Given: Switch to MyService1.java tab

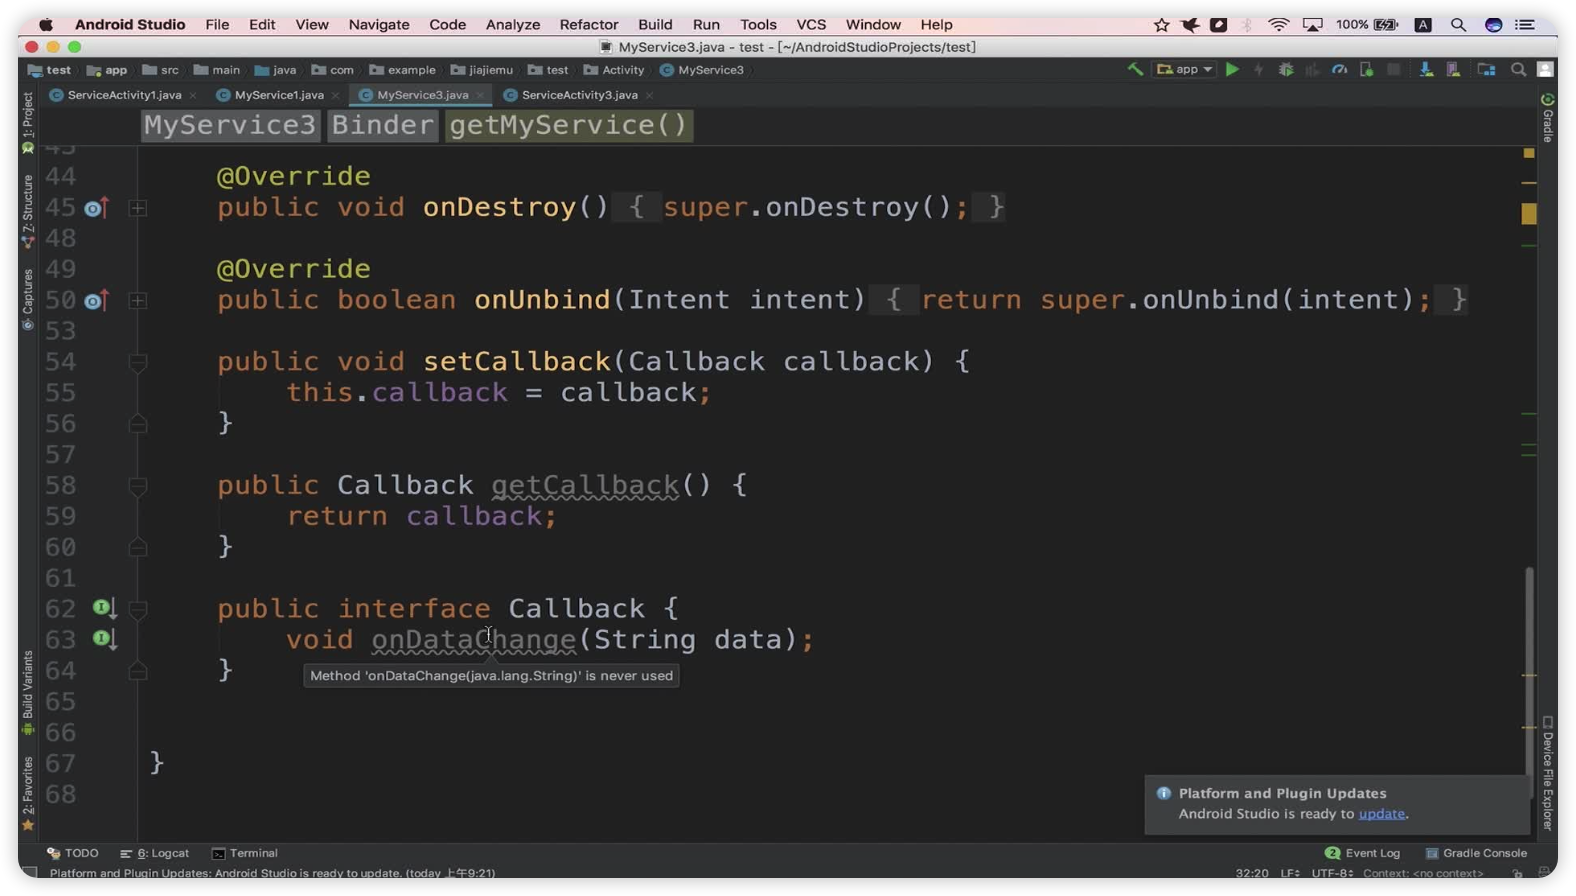Looking at the screenshot, I should click(x=278, y=95).
